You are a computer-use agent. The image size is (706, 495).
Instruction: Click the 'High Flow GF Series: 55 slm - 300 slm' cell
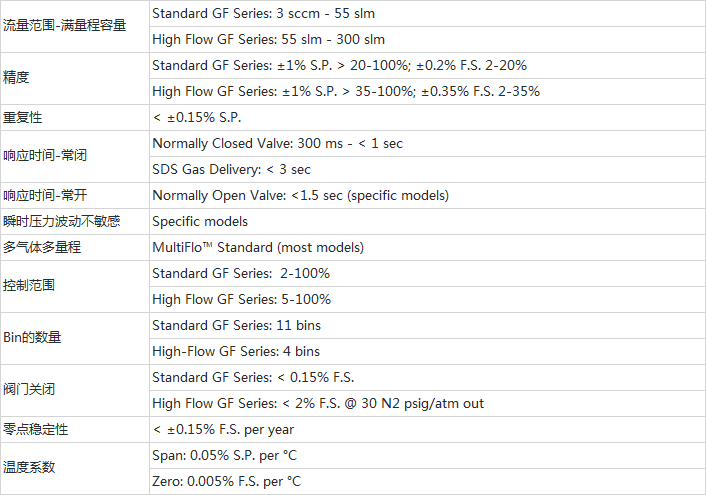[268, 40]
